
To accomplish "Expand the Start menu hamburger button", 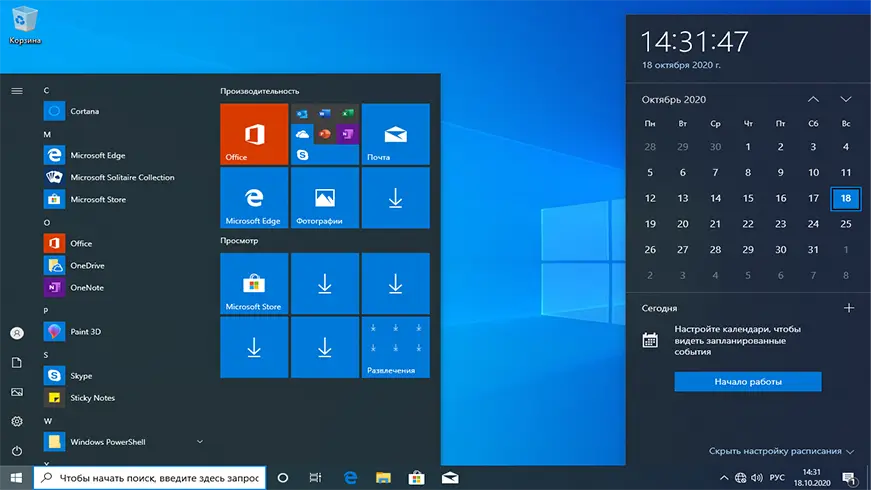I will tap(17, 91).
